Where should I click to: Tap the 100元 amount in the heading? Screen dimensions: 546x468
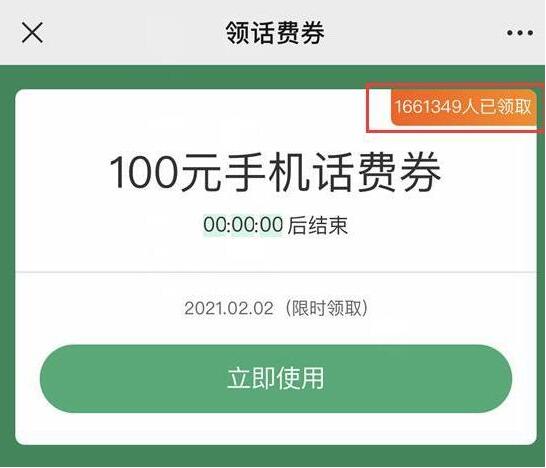point(165,173)
